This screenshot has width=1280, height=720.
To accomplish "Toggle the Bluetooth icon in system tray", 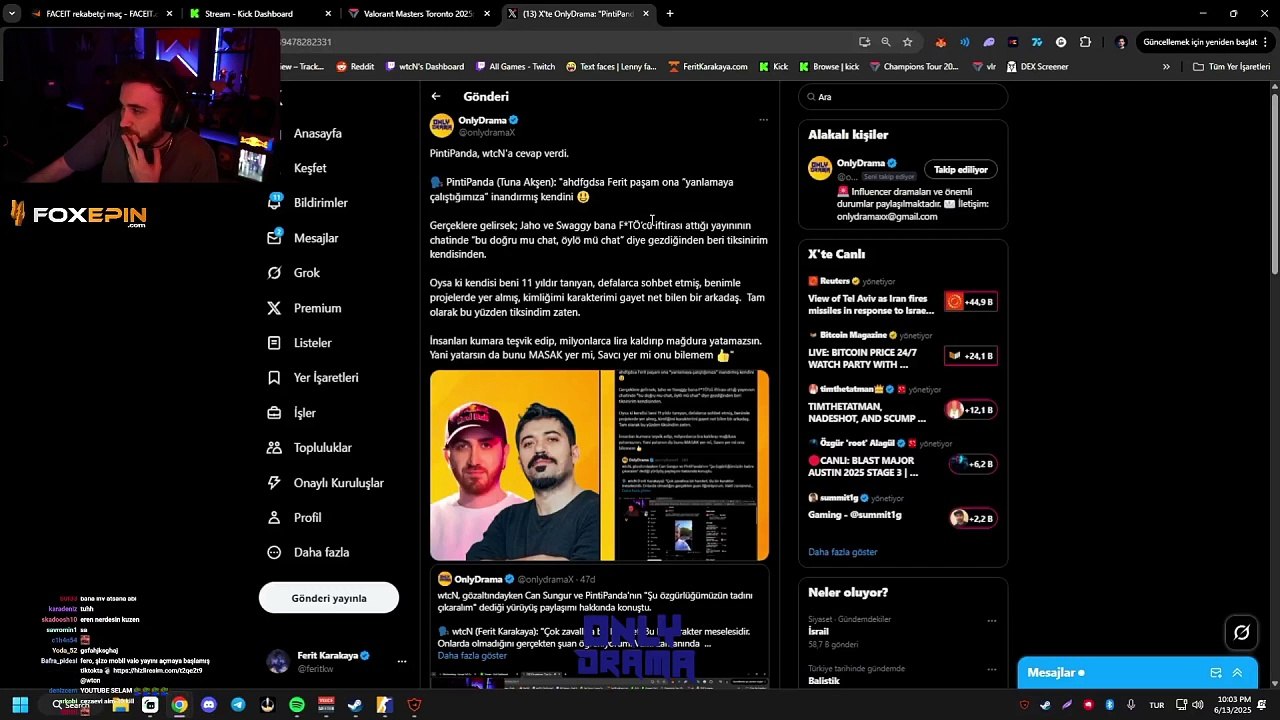I will tap(1109, 705).
